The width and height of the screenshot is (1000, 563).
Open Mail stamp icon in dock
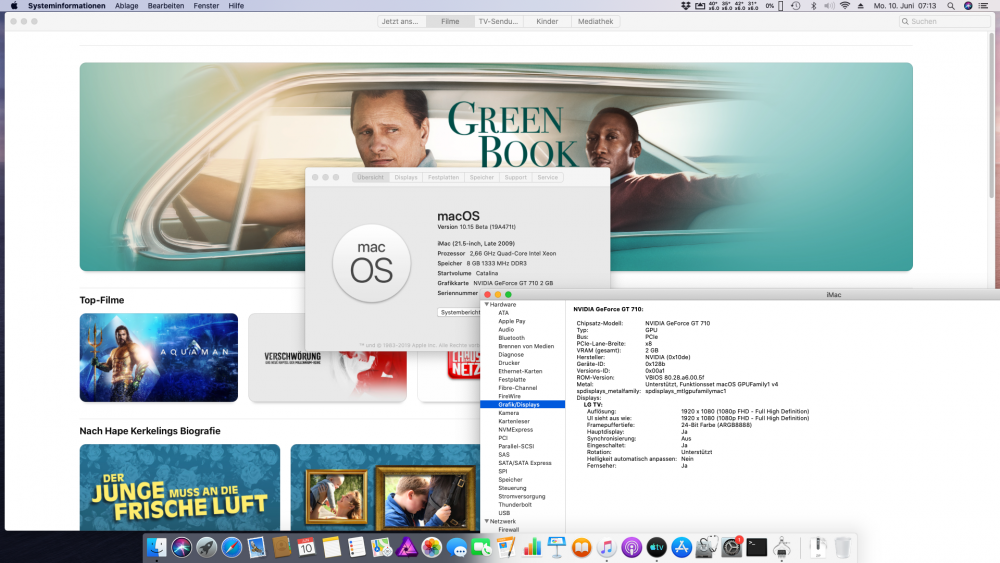pyautogui.click(x=256, y=547)
